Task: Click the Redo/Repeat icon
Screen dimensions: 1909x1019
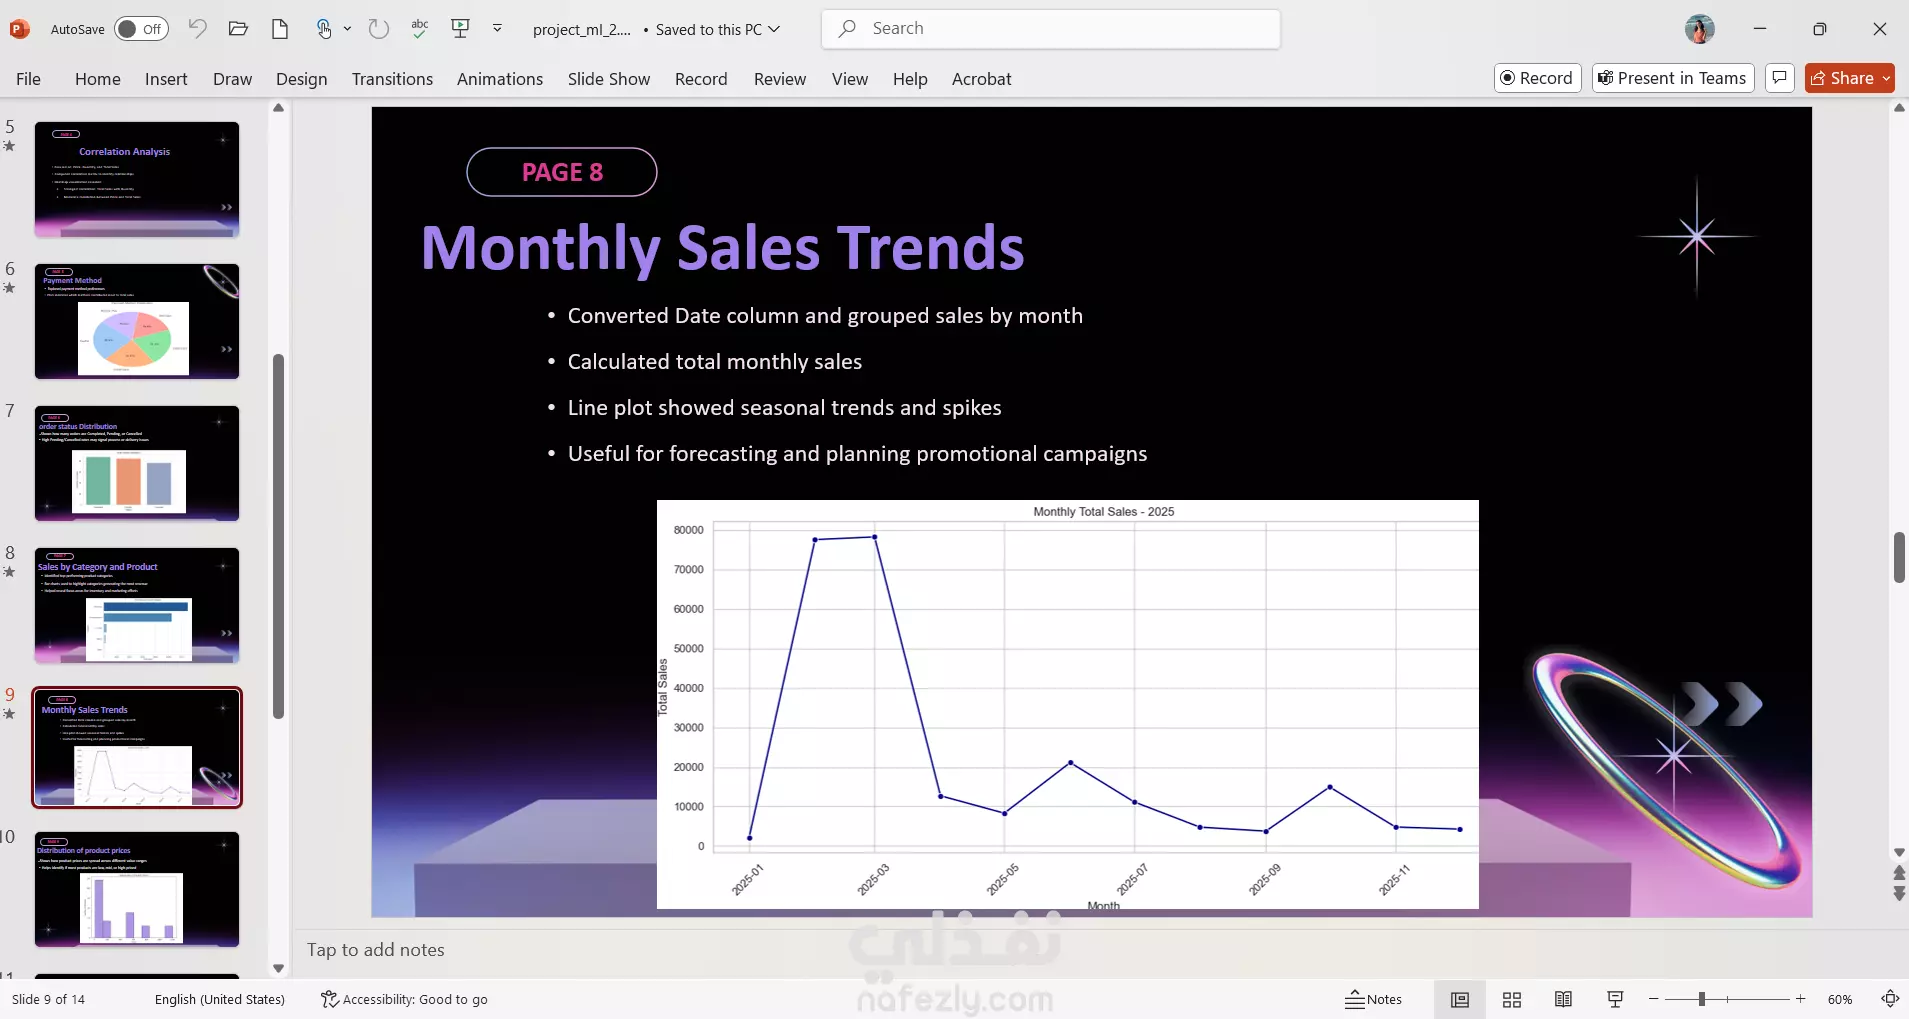Action: click(x=378, y=29)
